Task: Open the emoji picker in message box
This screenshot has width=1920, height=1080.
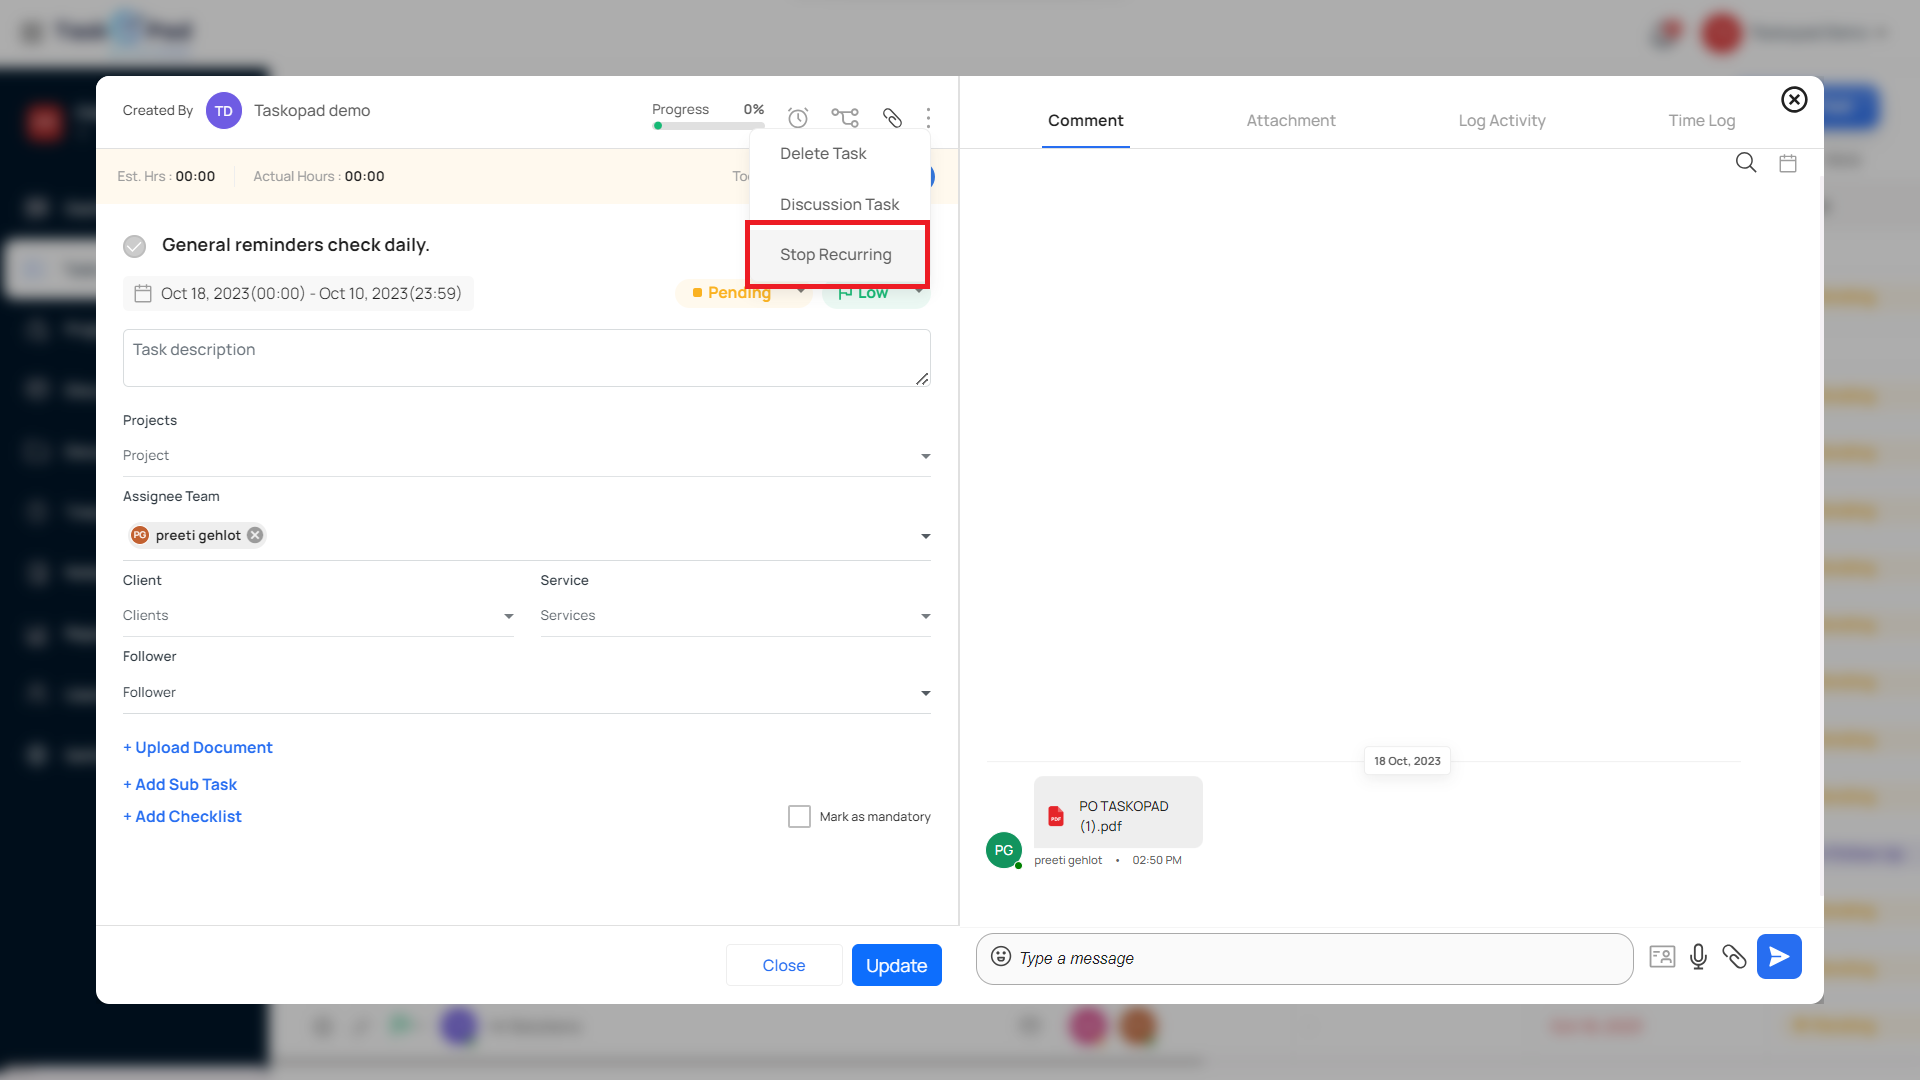Action: coord(1000,956)
